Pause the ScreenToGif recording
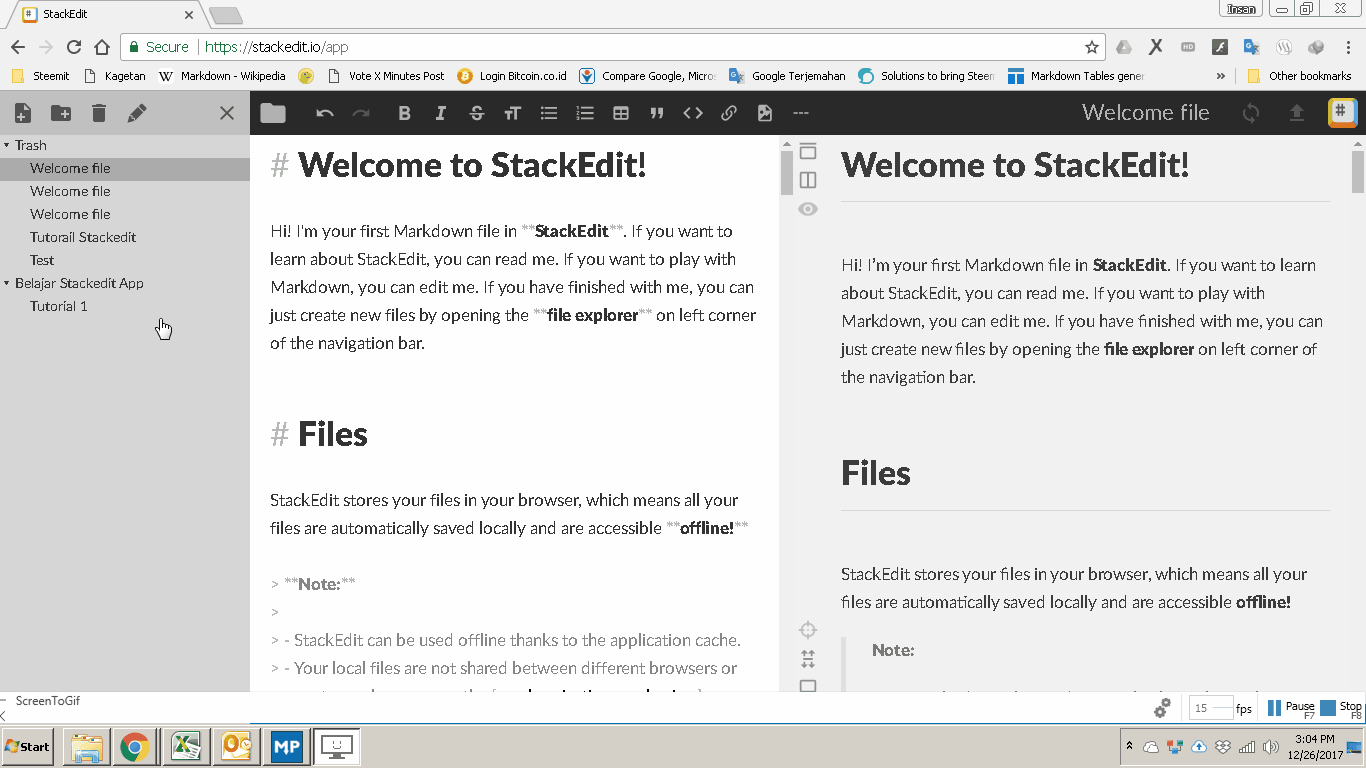The width and height of the screenshot is (1366, 768). 1291,708
